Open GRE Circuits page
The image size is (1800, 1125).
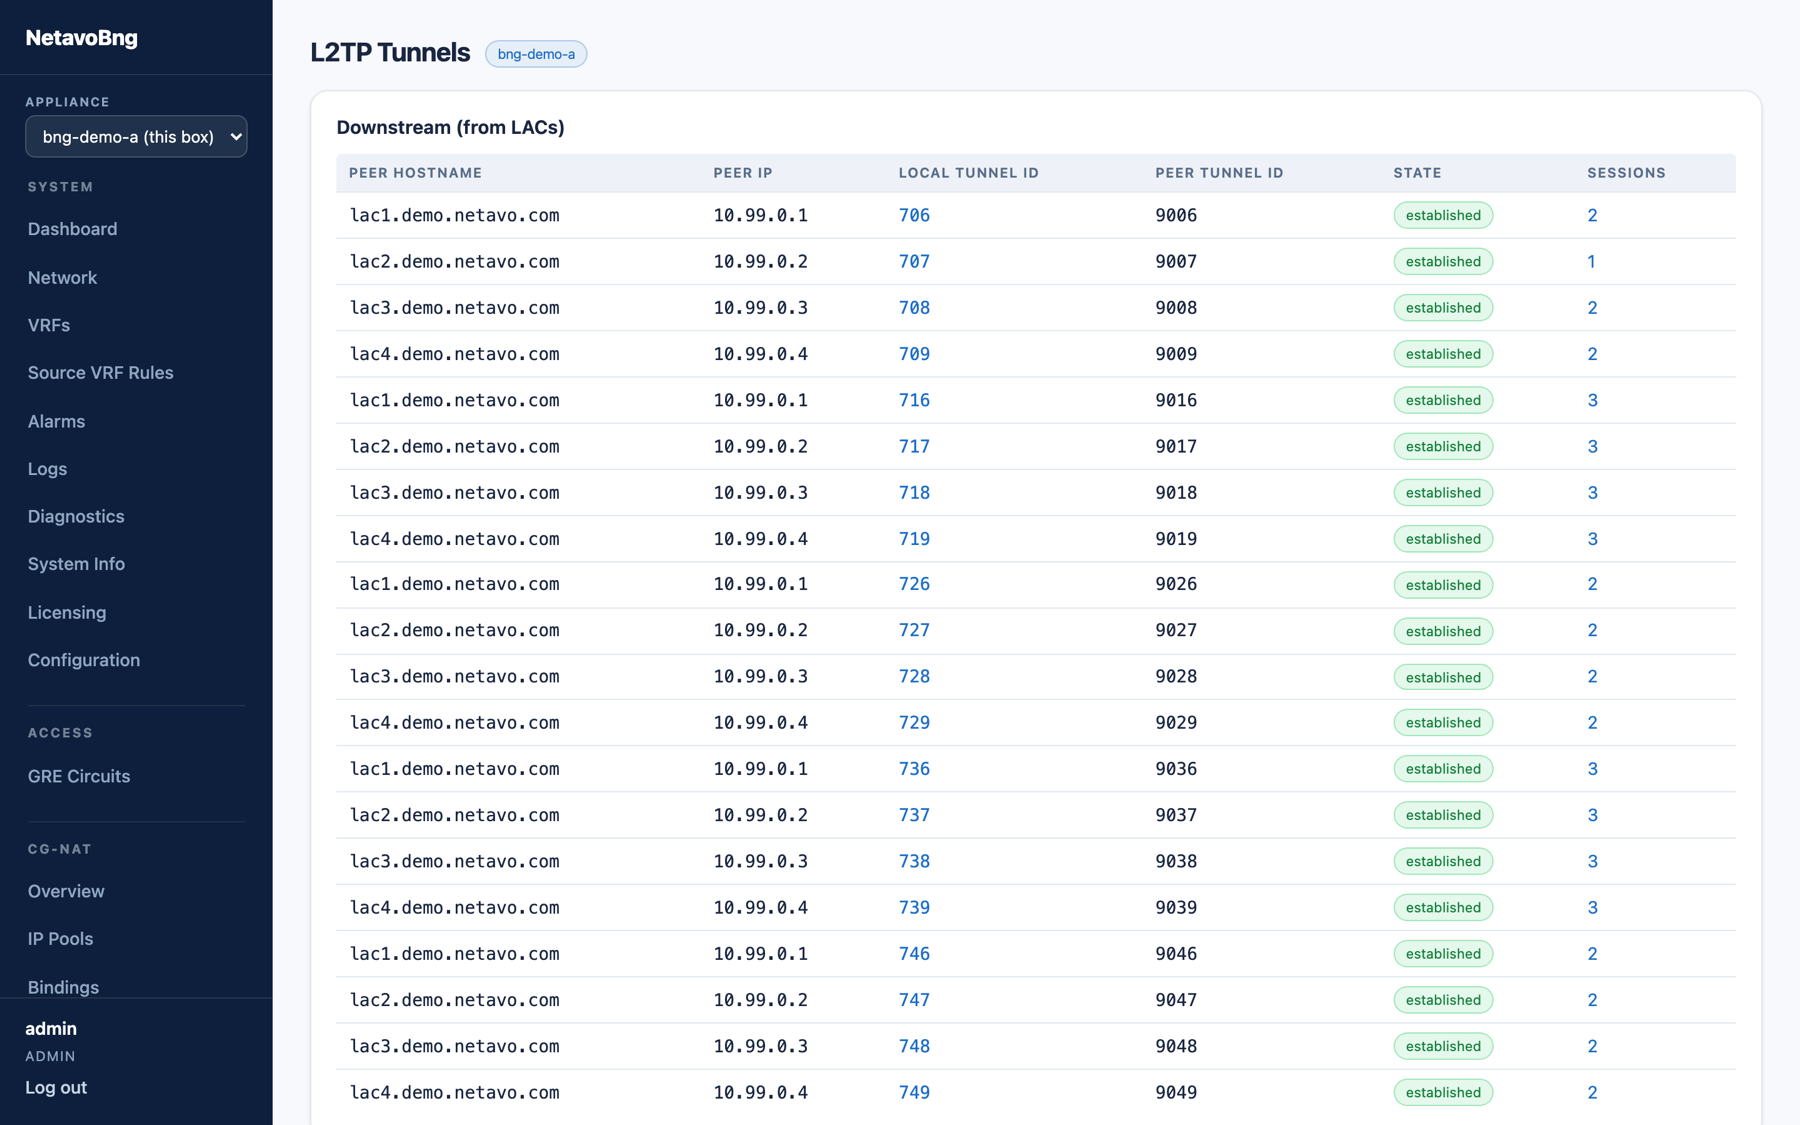[79, 776]
